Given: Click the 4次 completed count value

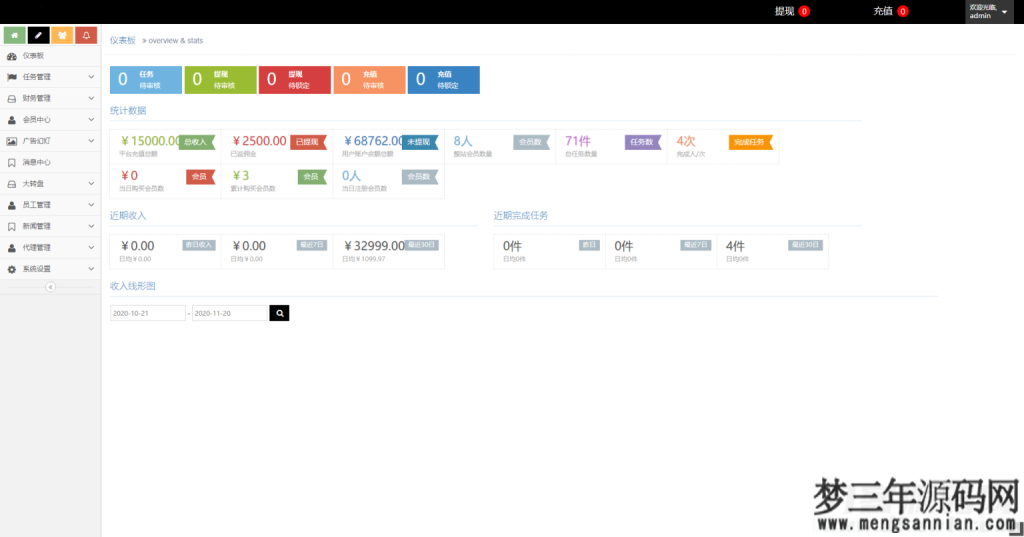Looking at the screenshot, I should click(686, 141).
